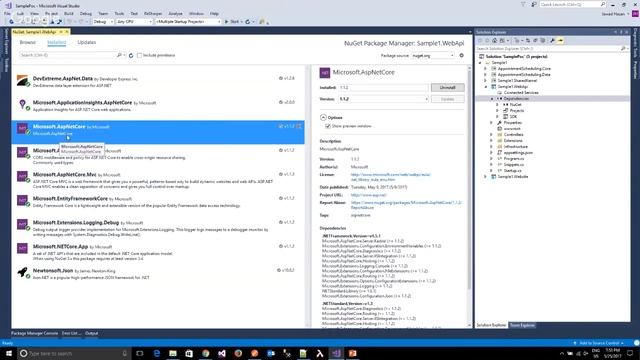Select appsettings.json in Solution Explorer

click(518, 153)
